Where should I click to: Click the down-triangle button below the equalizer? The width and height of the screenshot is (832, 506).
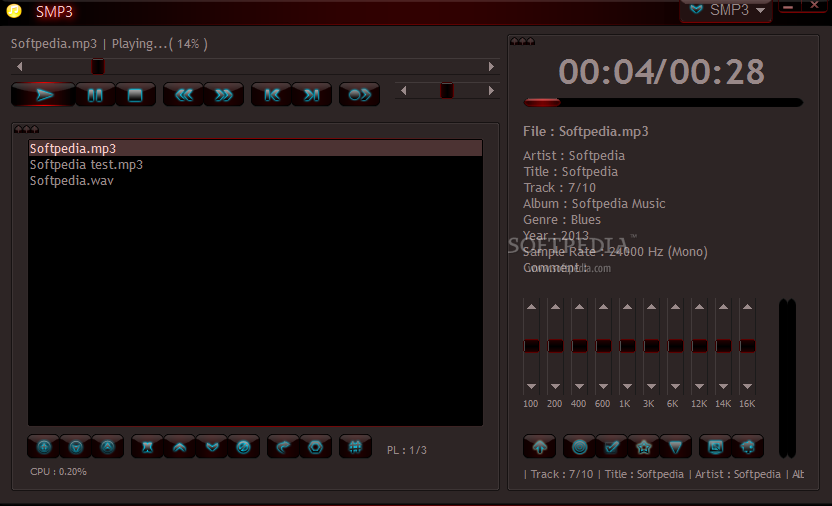[675, 447]
